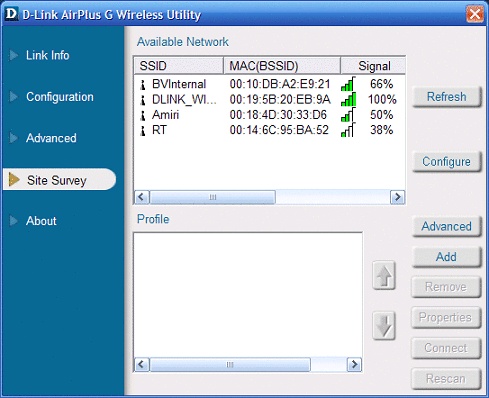Click network list scrollbar left arrow
The width and height of the screenshot is (489, 398).
tap(142, 197)
